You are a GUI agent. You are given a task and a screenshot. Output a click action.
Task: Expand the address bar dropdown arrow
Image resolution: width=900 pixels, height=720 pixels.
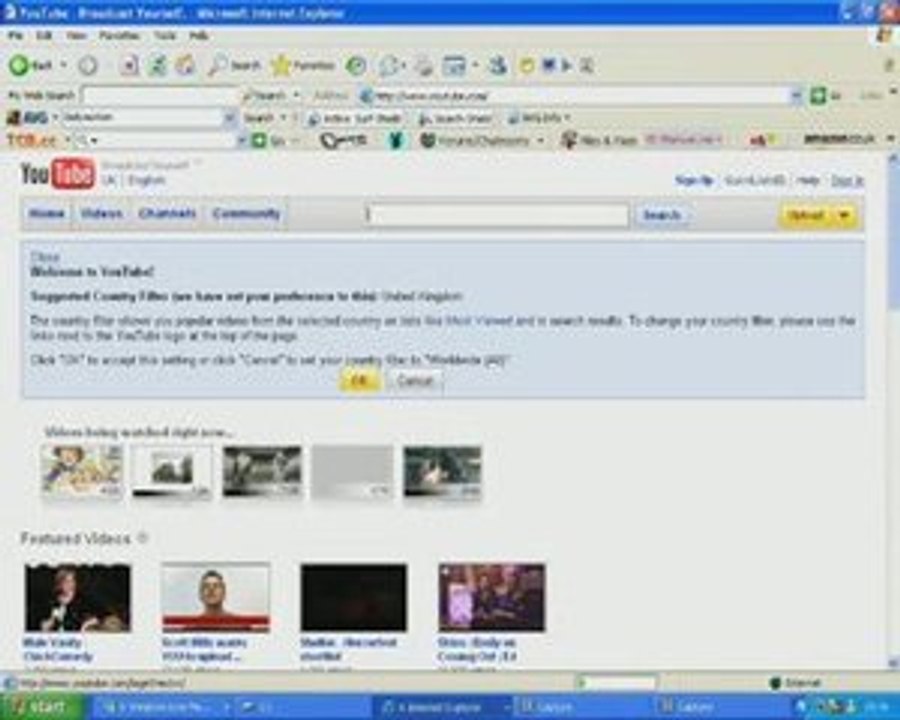pyautogui.click(x=796, y=95)
